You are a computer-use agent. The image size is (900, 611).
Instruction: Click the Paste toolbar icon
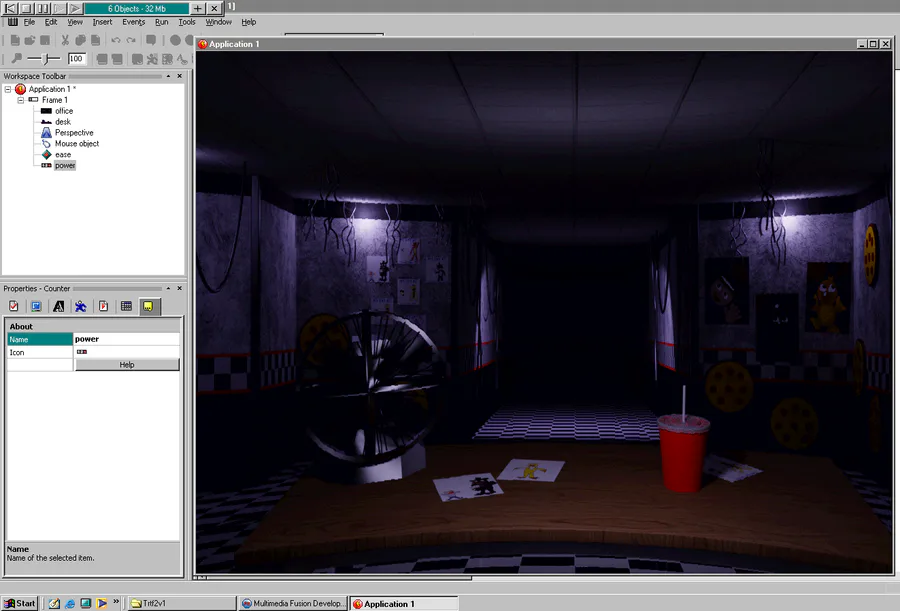coord(95,40)
